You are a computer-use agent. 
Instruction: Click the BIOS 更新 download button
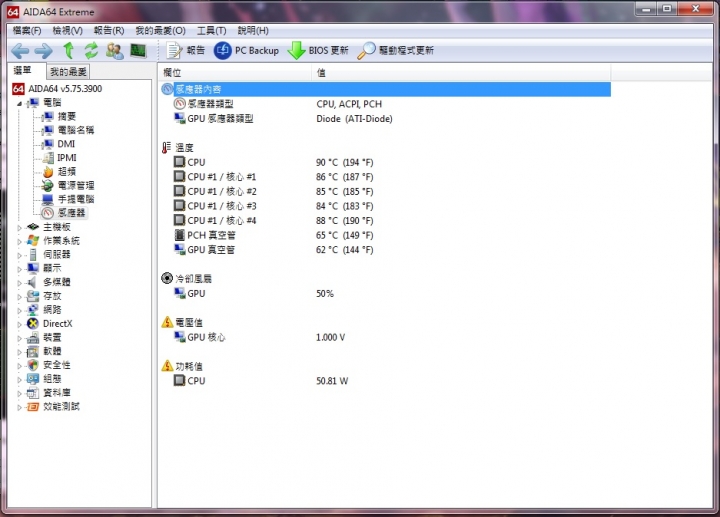[x=317, y=51]
